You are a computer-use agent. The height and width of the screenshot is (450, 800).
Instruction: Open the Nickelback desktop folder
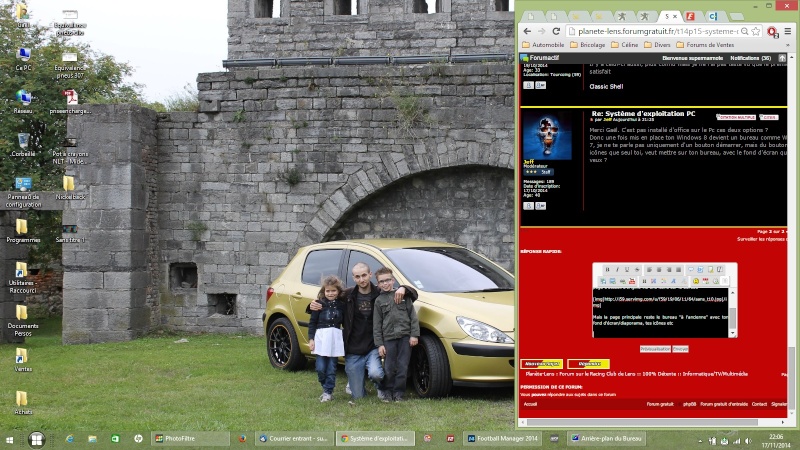[70, 188]
